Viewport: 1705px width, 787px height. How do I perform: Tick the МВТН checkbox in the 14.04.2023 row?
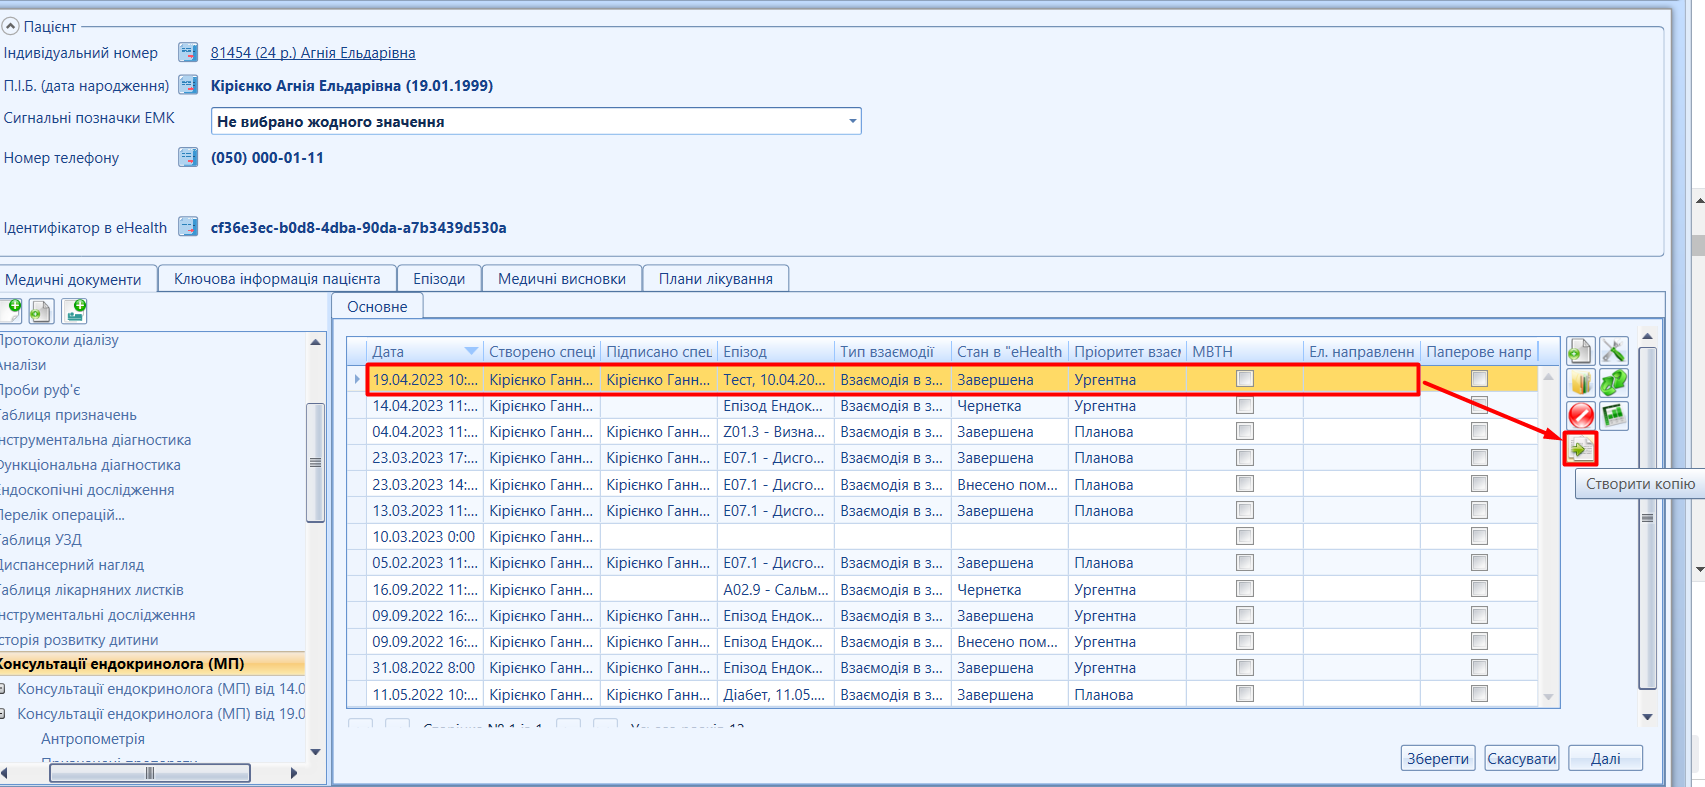(x=1244, y=405)
